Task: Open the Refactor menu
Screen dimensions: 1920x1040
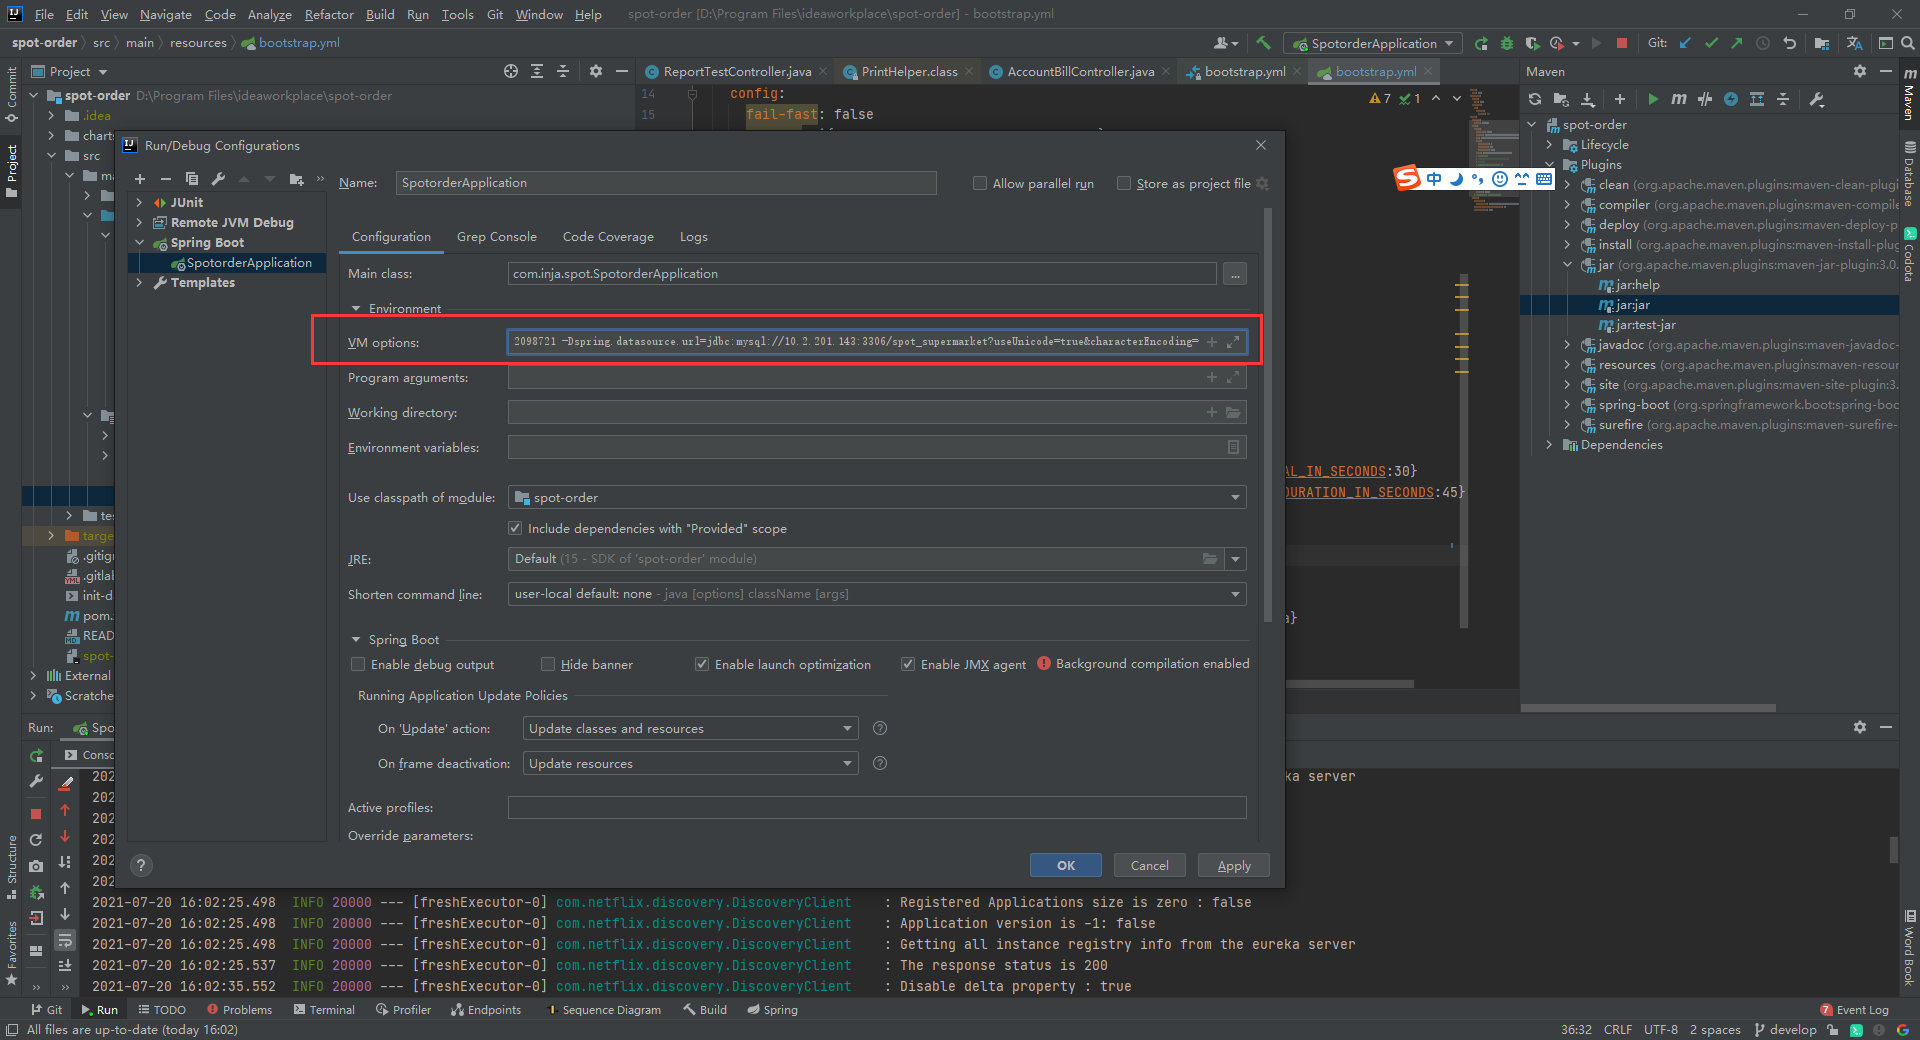Action: [x=329, y=14]
